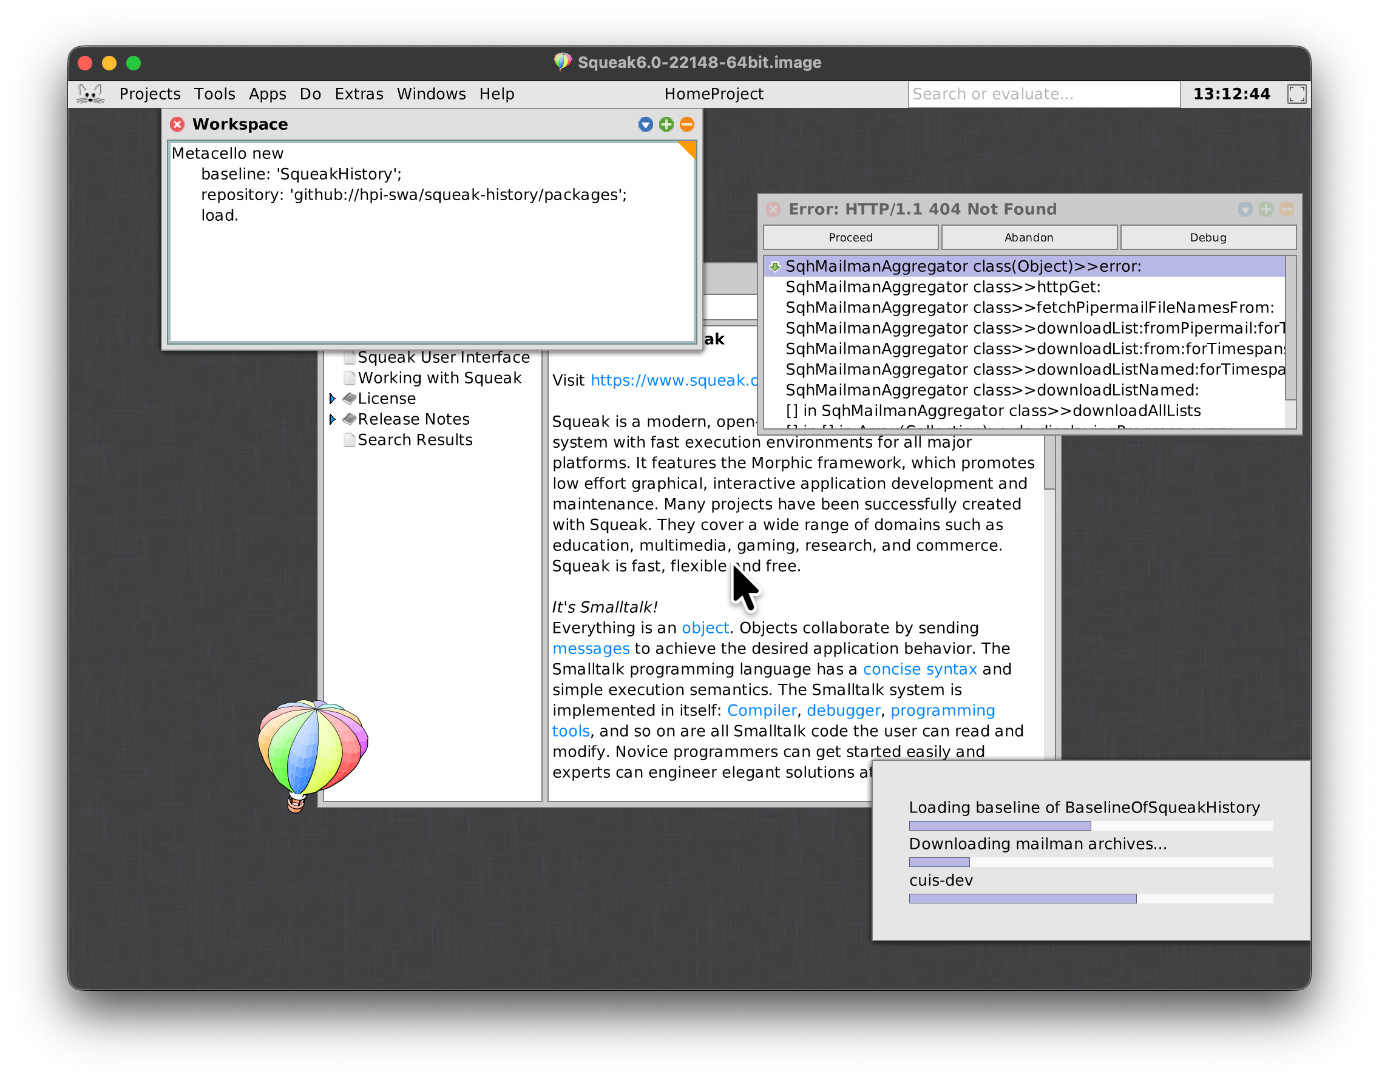
Task: Click the hot air balloon icon
Action: 312,752
